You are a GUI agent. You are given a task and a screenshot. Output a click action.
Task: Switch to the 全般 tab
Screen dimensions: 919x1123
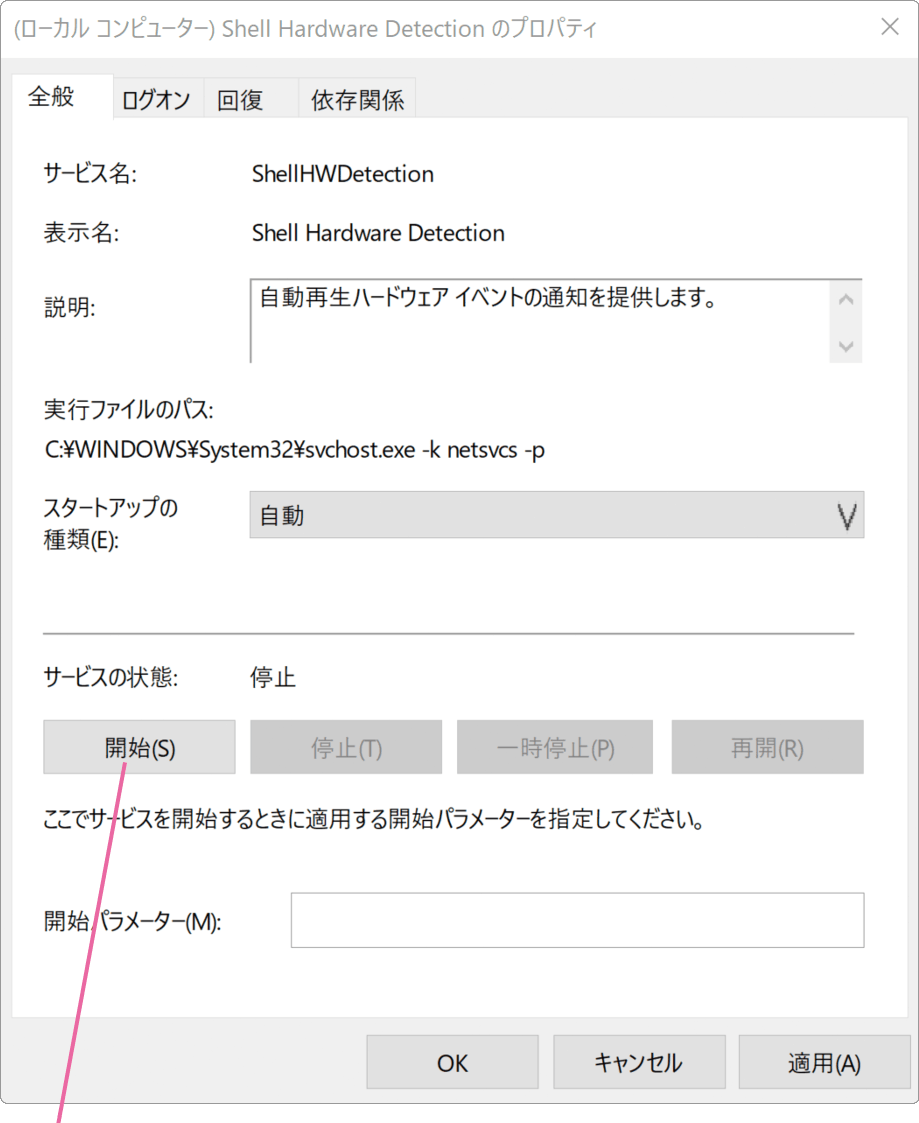62,97
